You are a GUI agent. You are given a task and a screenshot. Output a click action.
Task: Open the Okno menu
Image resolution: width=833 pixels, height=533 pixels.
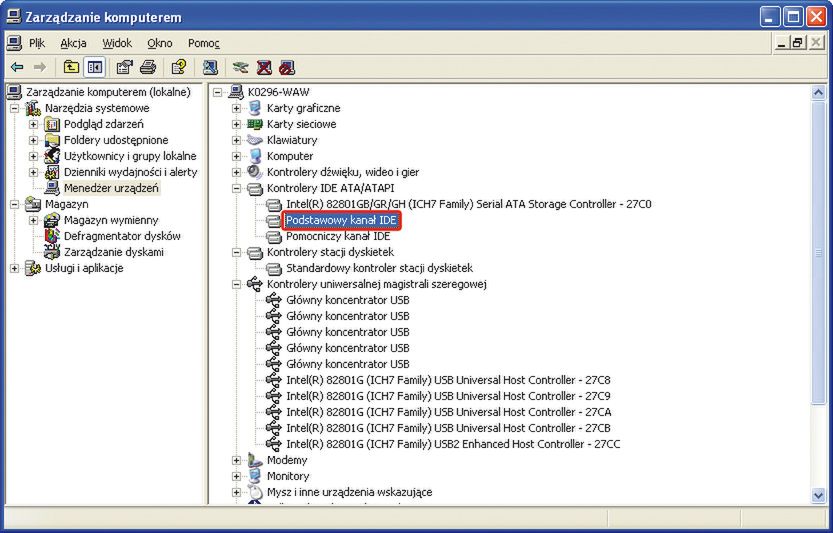(160, 43)
